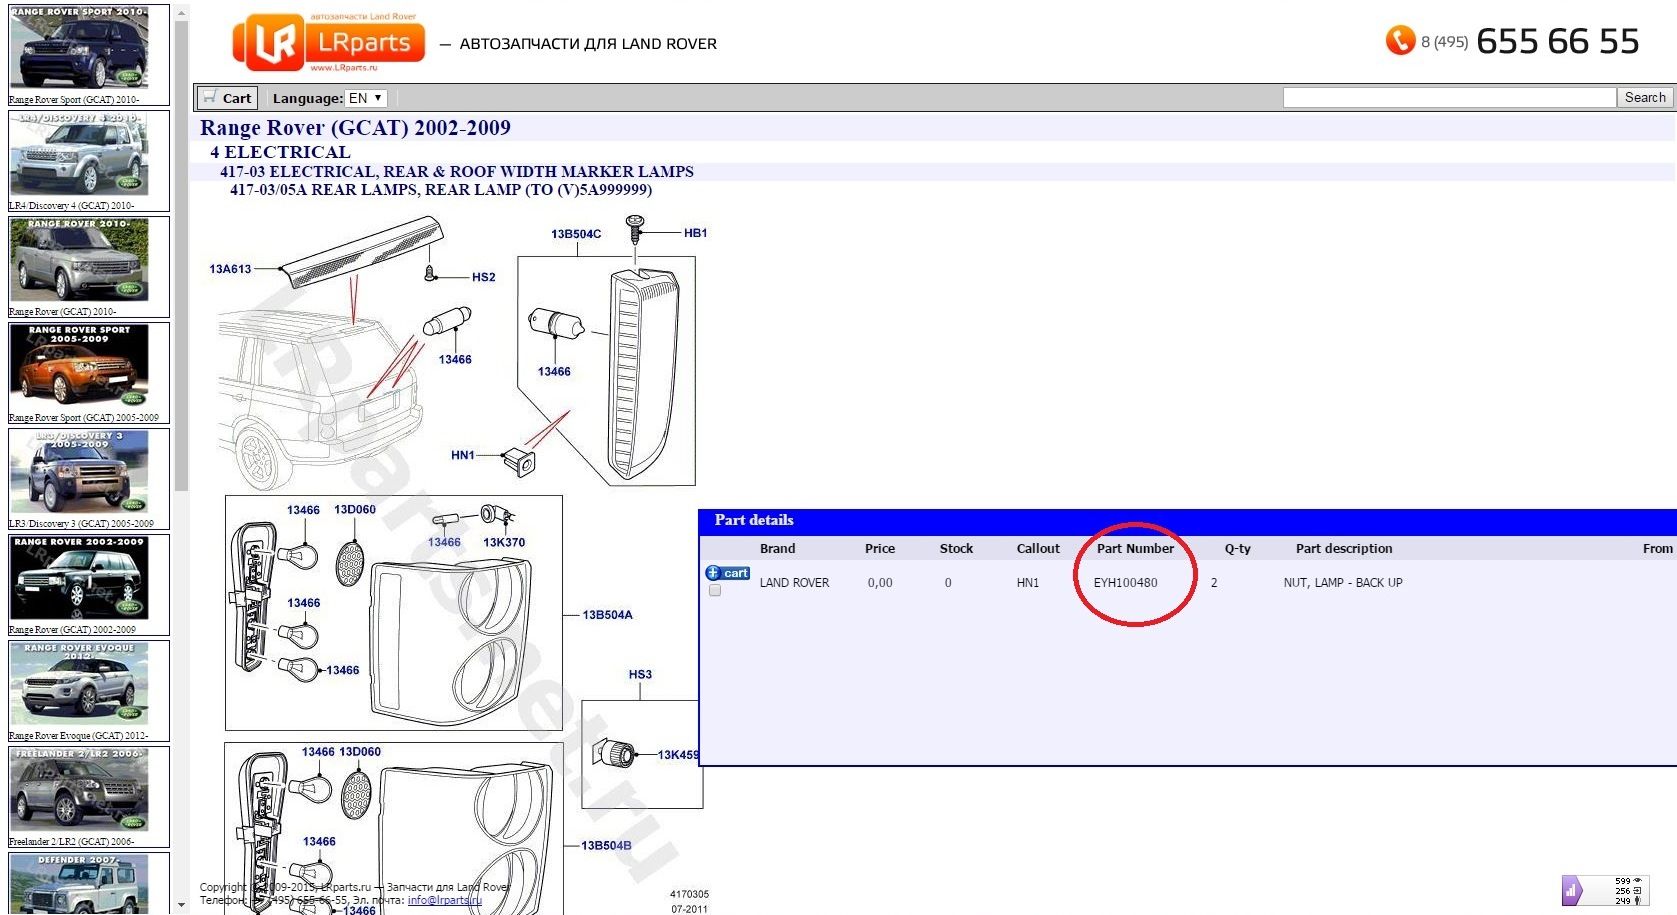The width and height of the screenshot is (1677, 915).
Task: Open Range Rover Sport 2010 thumbnail
Action: (x=79, y=49)
